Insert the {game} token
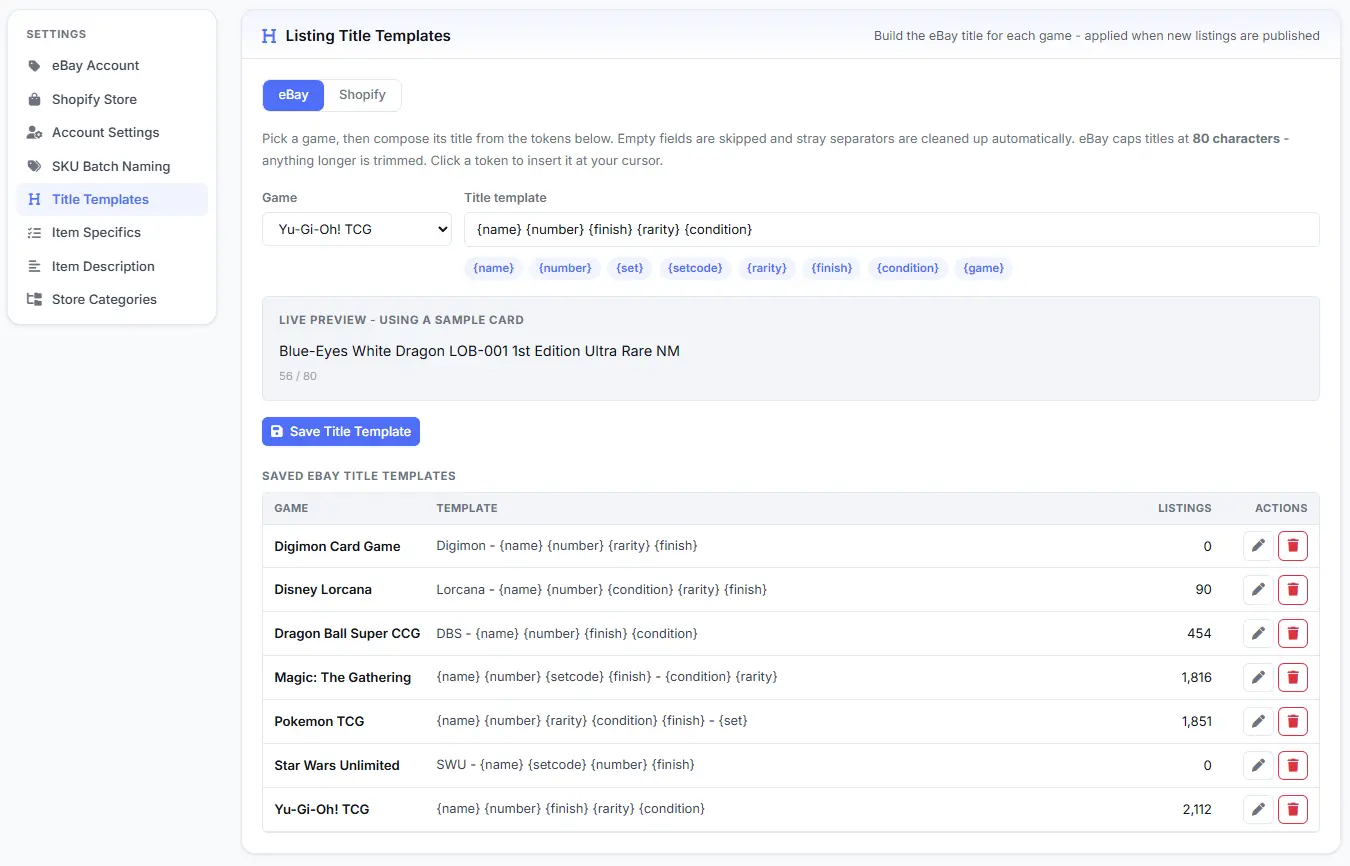Image resolution: width=1350 pixels, height=866 pixels. coord(984,268)
